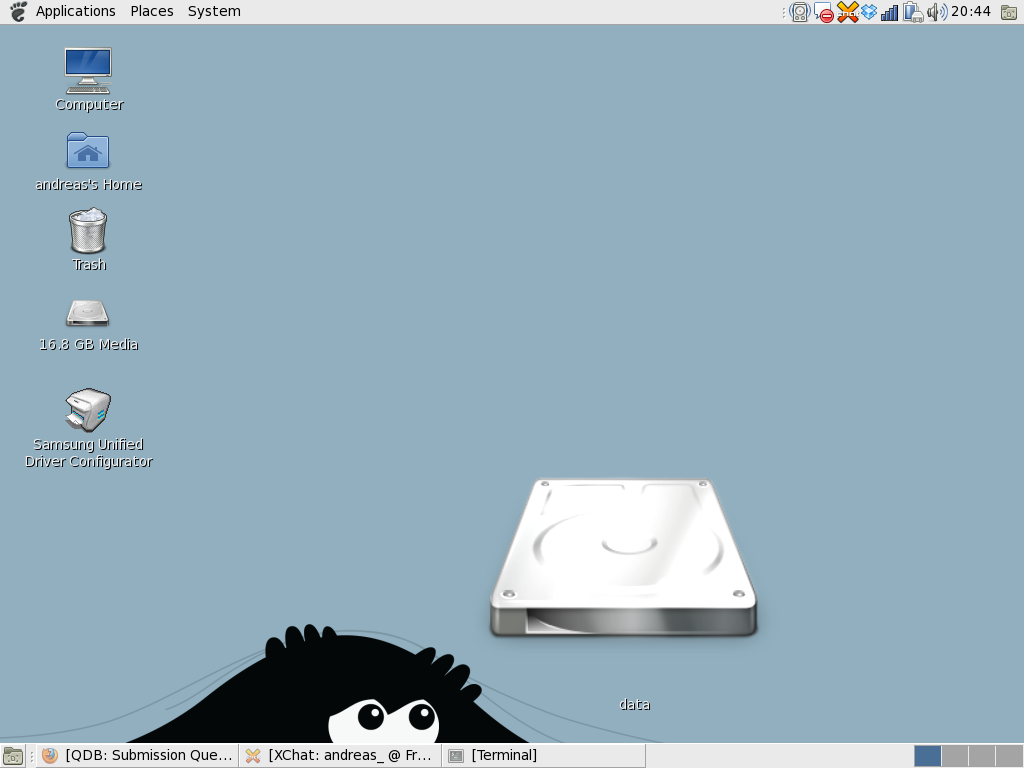Open andreas's Home folder icon
Screen dimensions: 1024x768
point(88,152)
